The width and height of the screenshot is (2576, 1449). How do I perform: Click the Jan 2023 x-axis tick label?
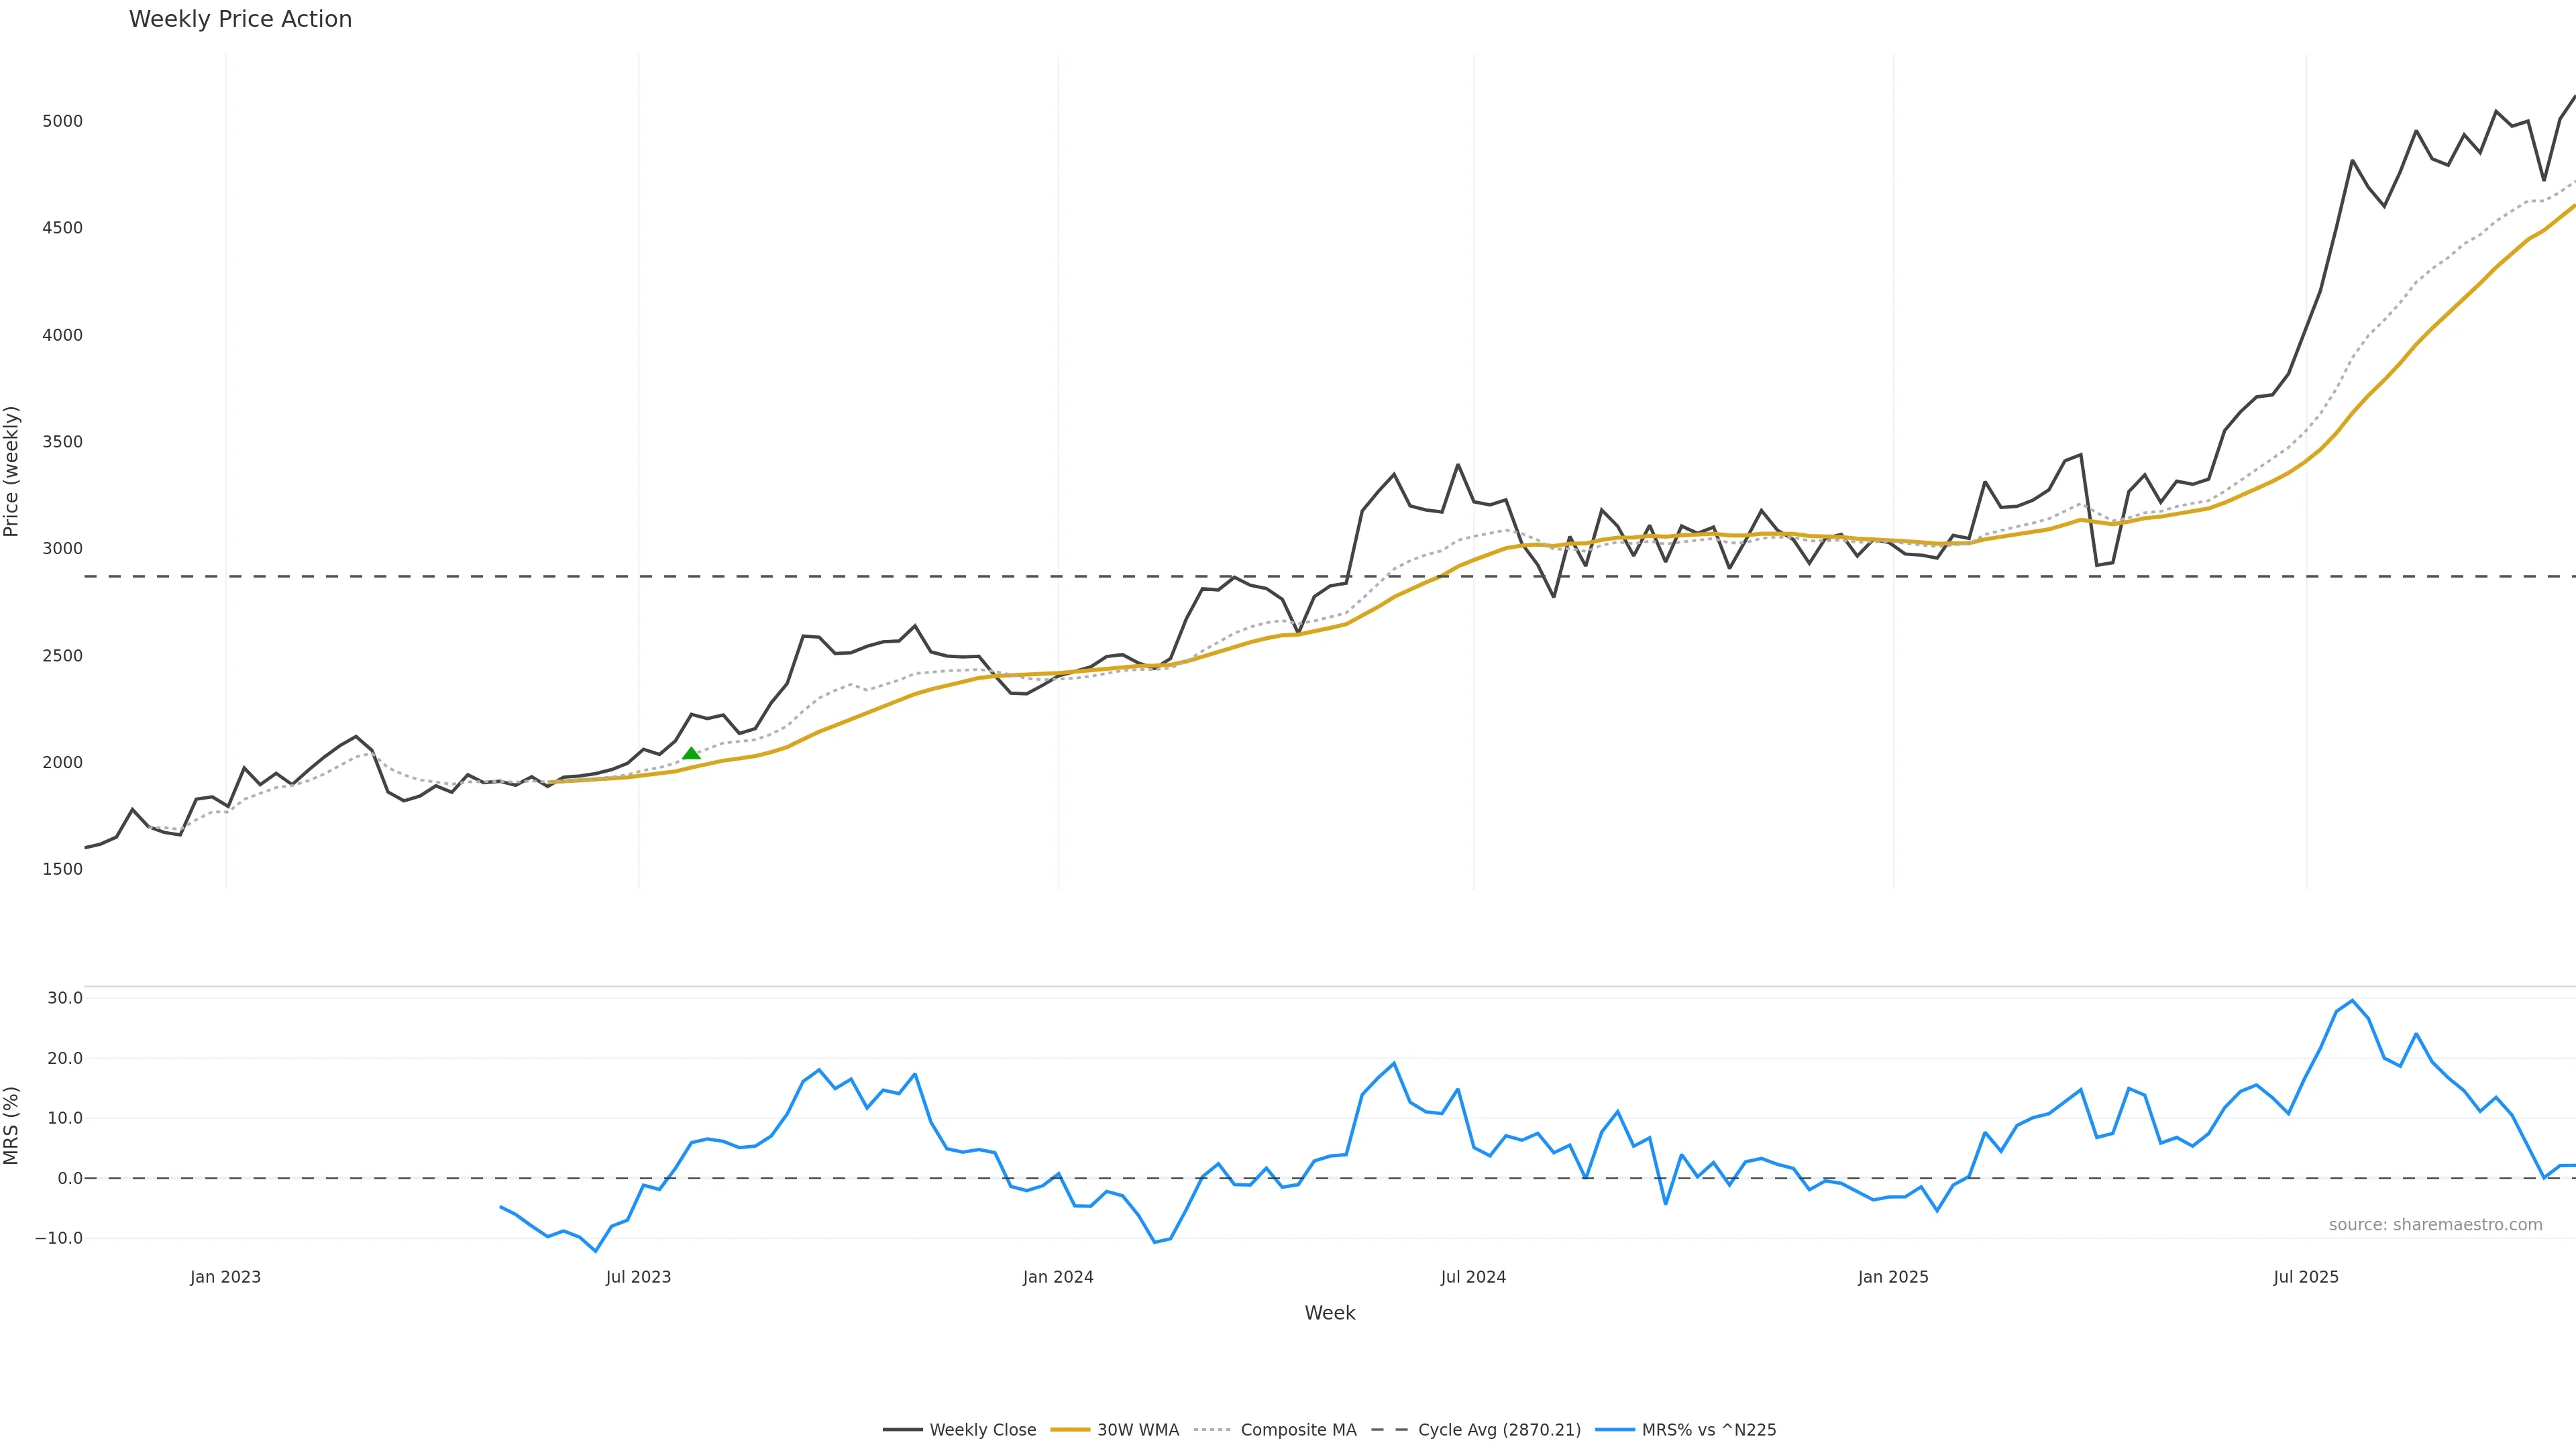pos(225,1277)
